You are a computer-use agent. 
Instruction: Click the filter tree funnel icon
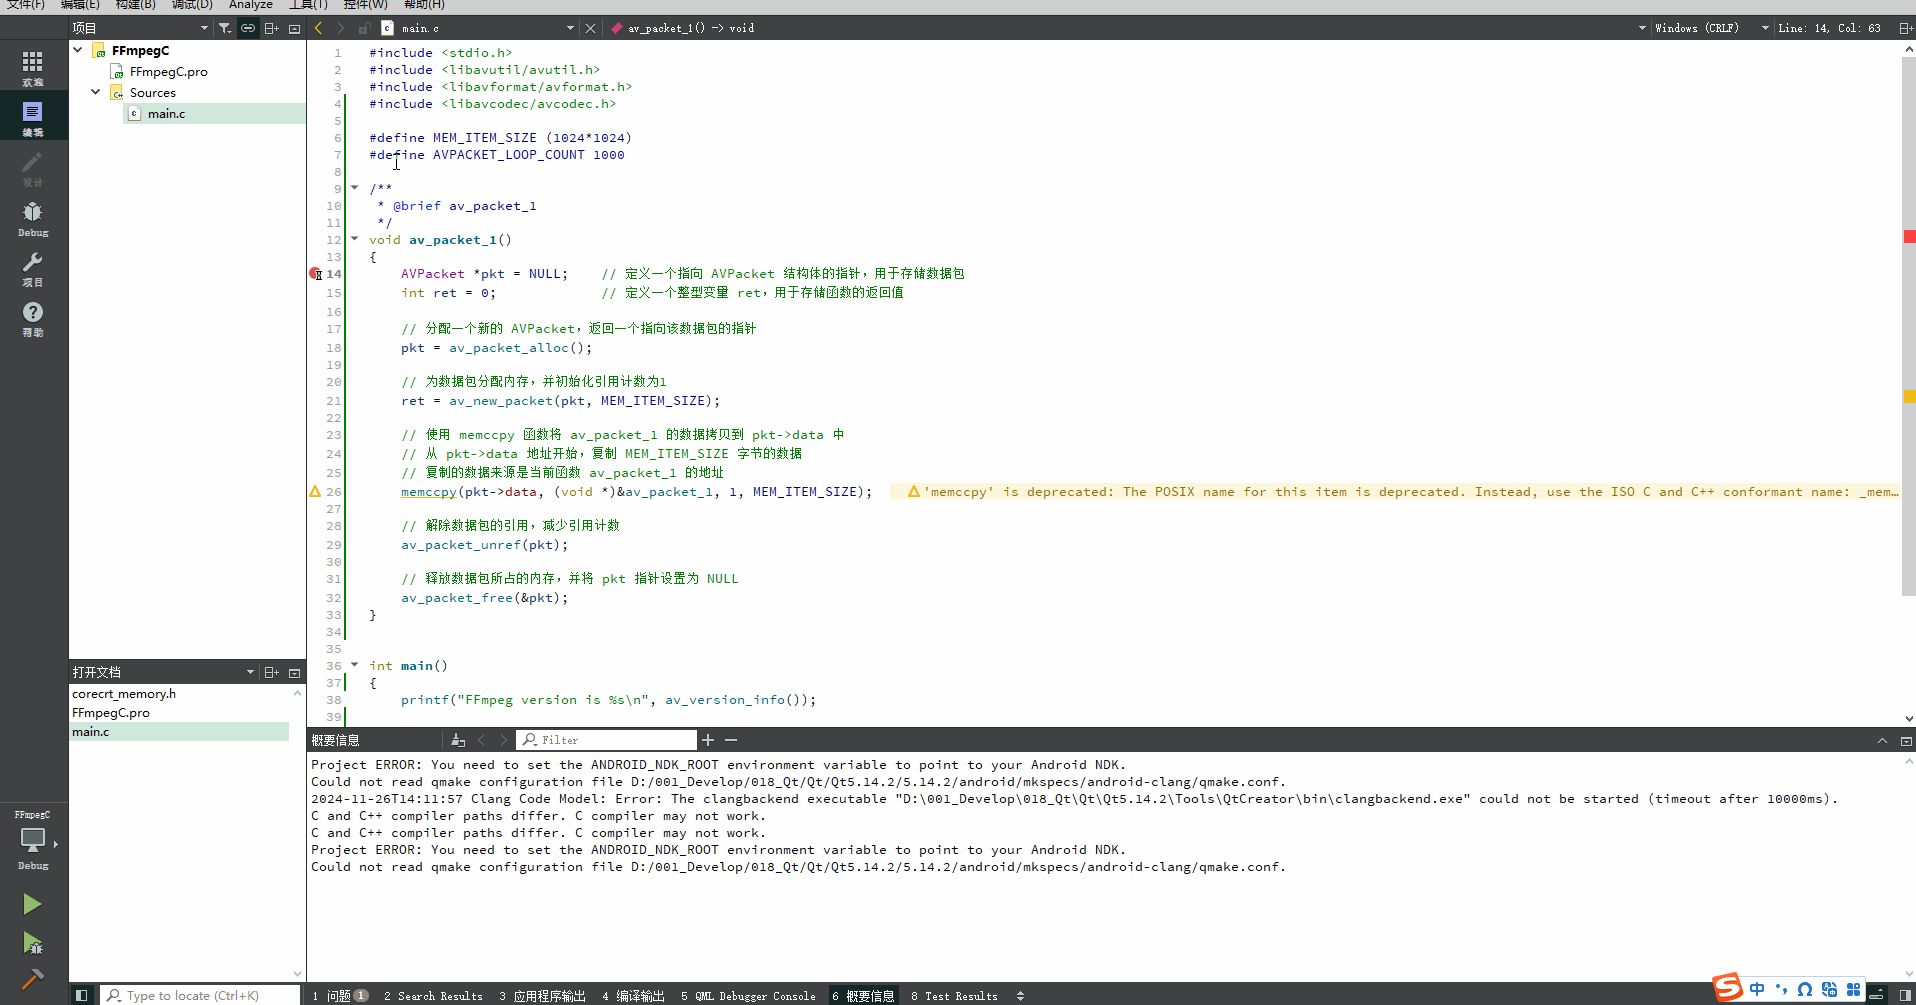225,28
